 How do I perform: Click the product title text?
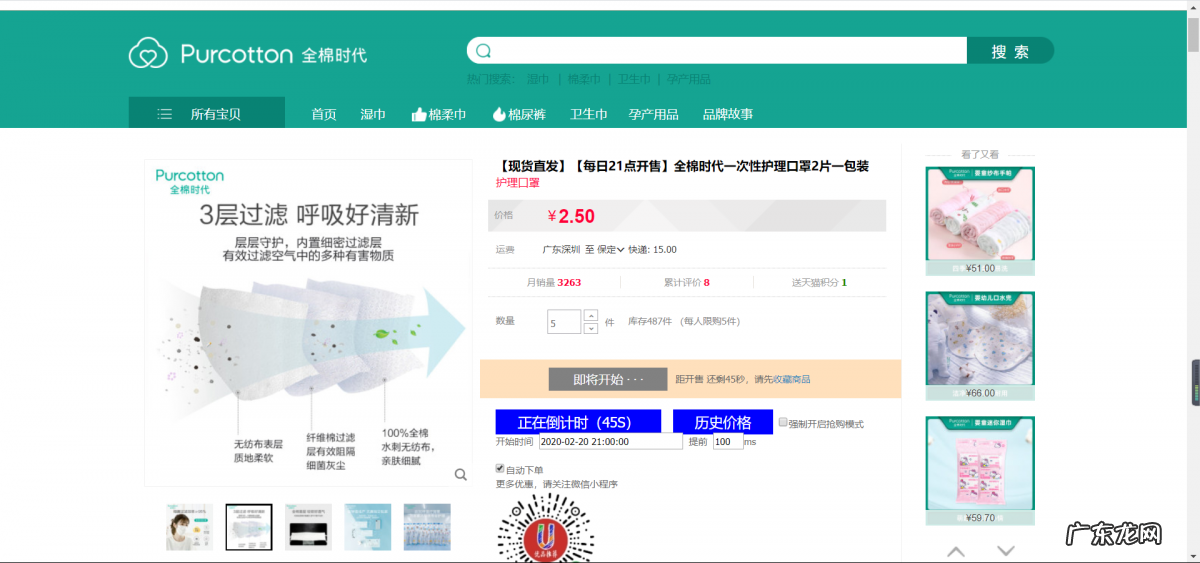pyautogui.click(x=684, y=166)
